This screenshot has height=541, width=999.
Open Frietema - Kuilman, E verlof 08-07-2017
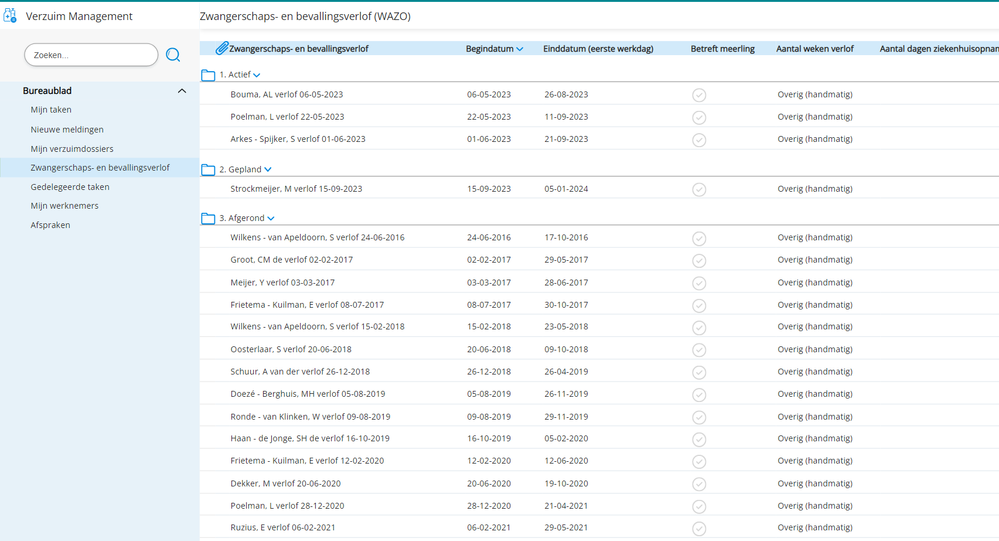pyautogui.click(x=307, y=305)
